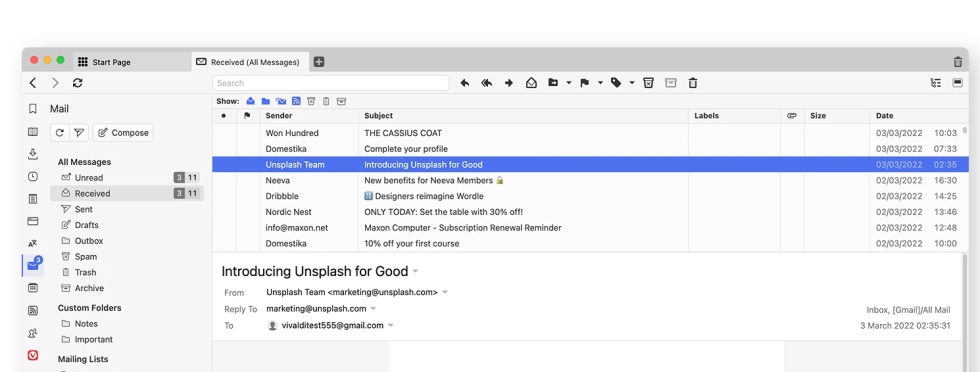This screenshot has height=372, width=980.
Task: Open the Window panel icon
Action: (33, 221)
